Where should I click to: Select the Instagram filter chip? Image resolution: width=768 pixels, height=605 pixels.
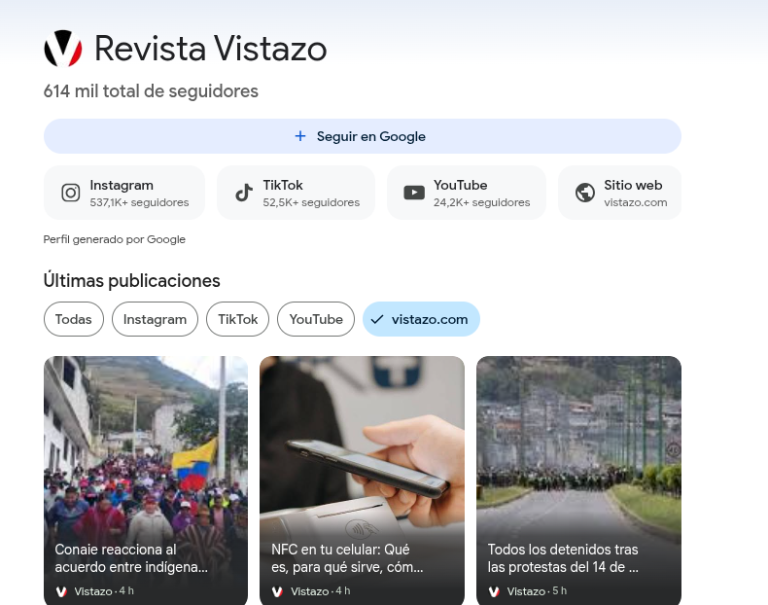(155, 319)
